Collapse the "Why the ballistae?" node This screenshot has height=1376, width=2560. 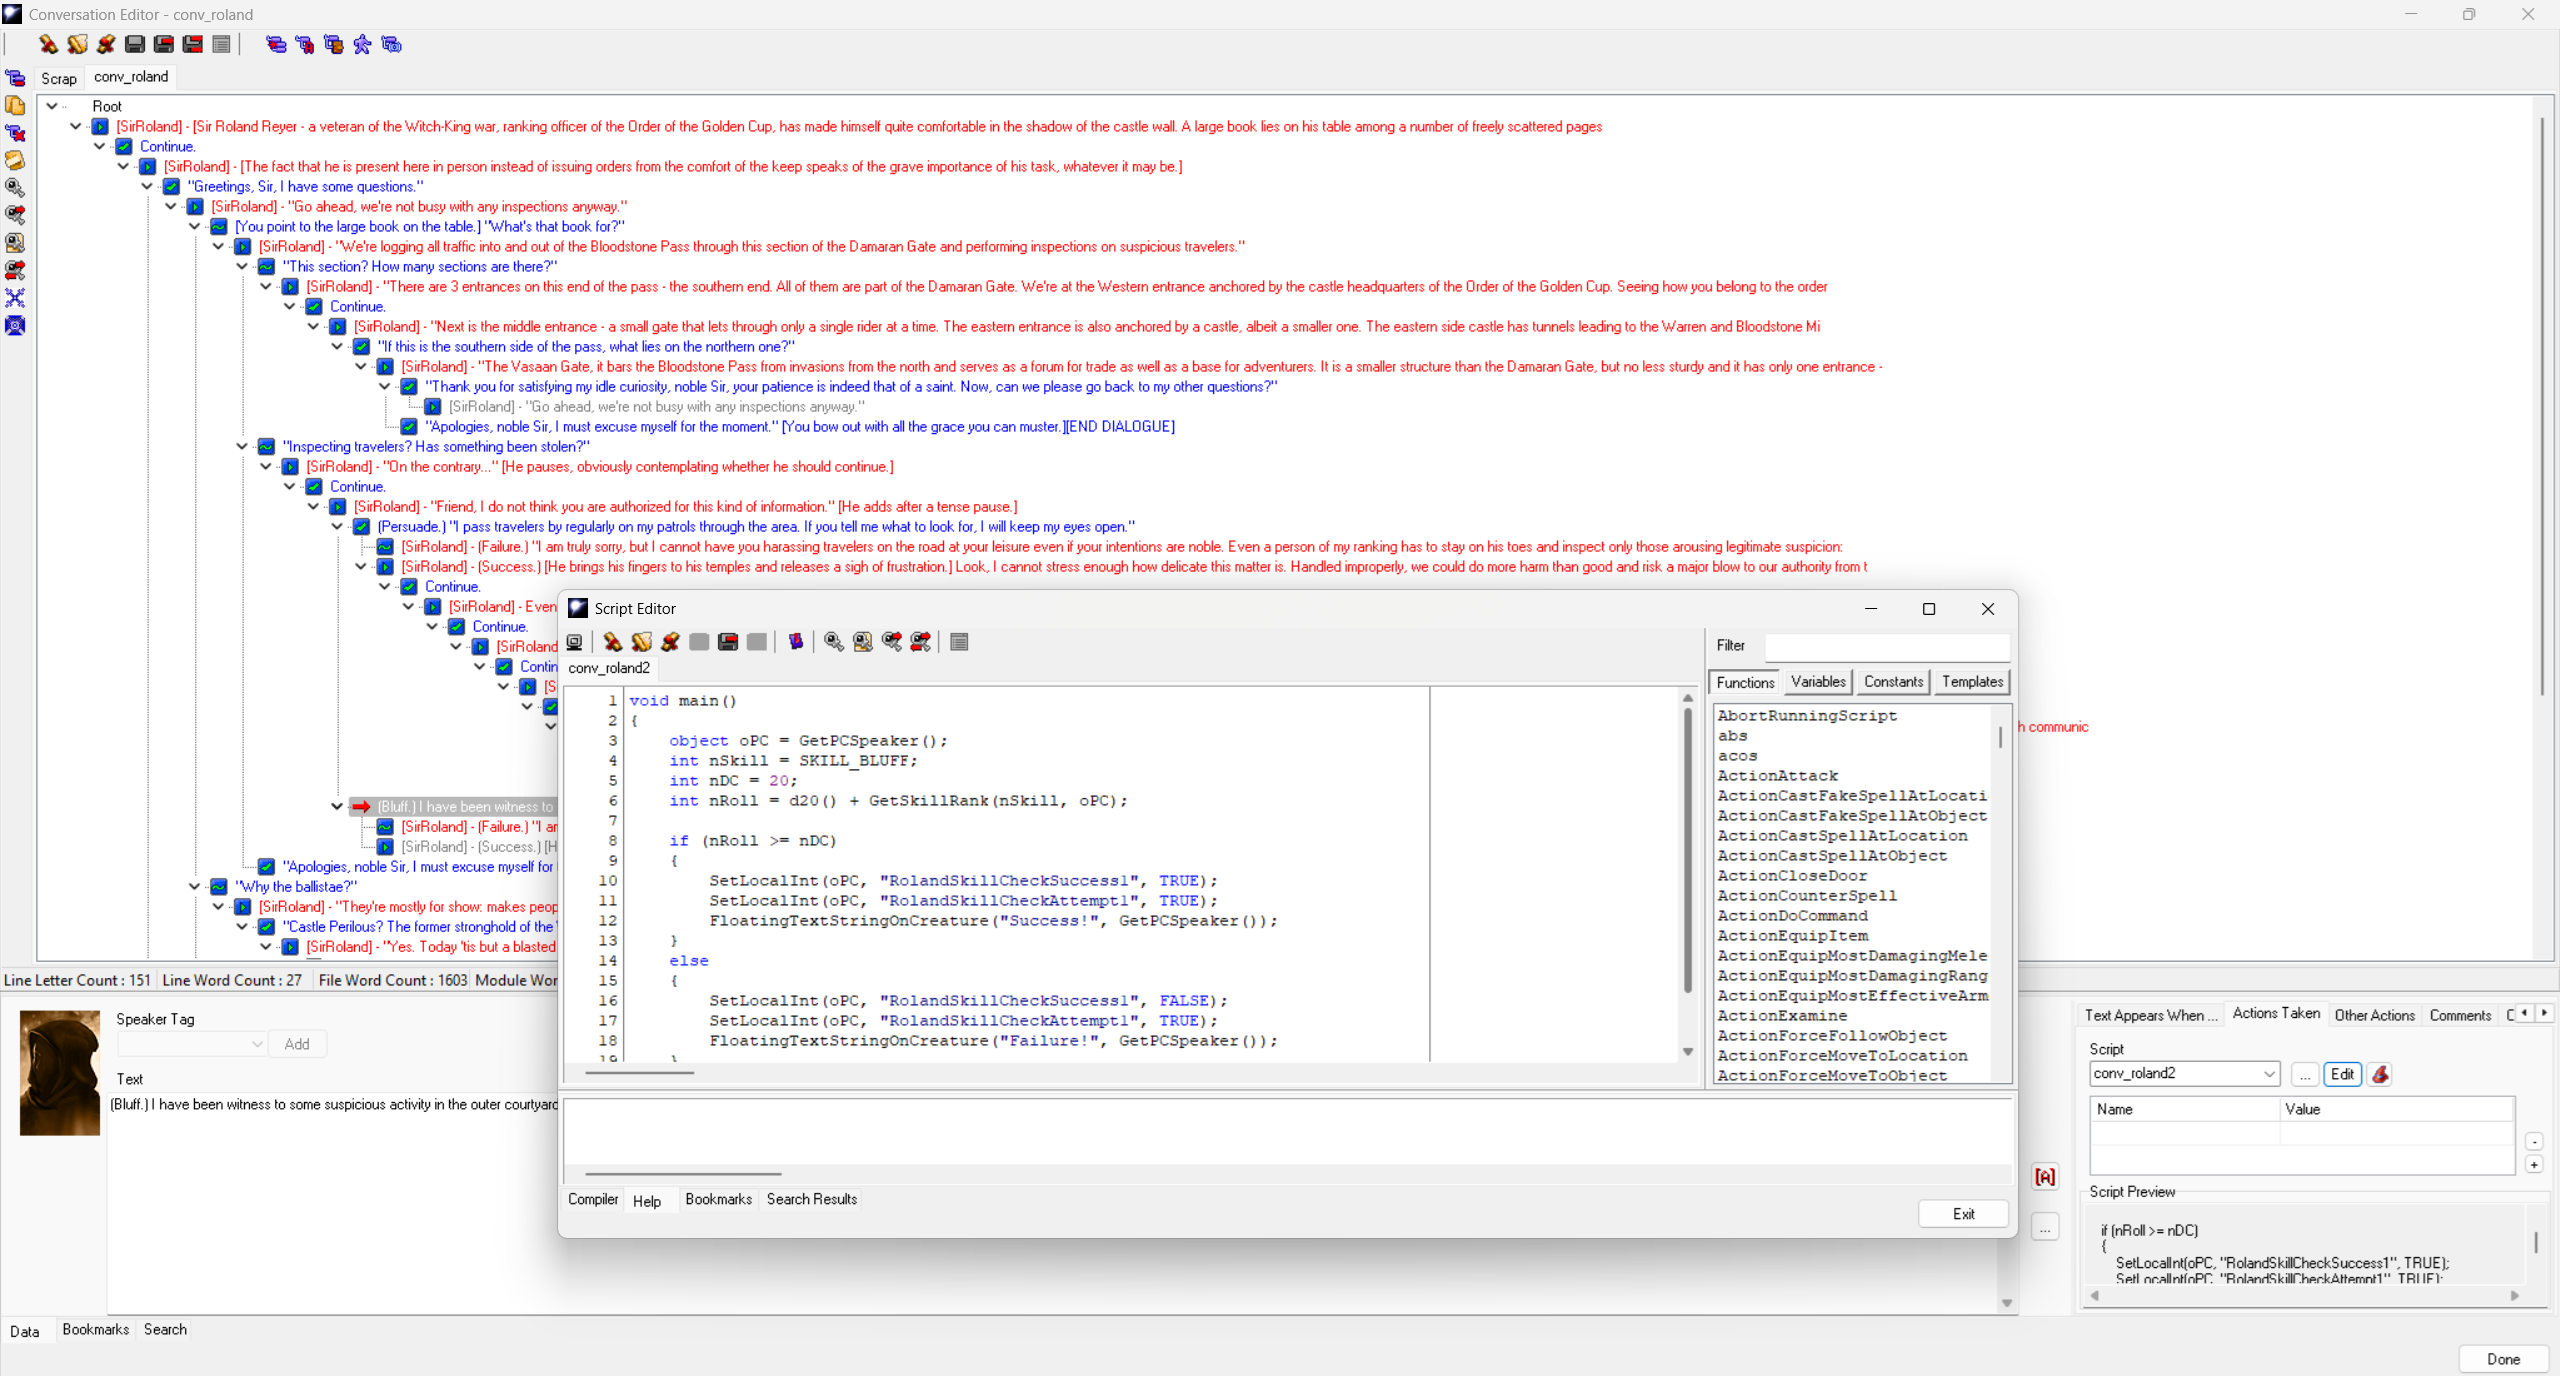point(195,886)
